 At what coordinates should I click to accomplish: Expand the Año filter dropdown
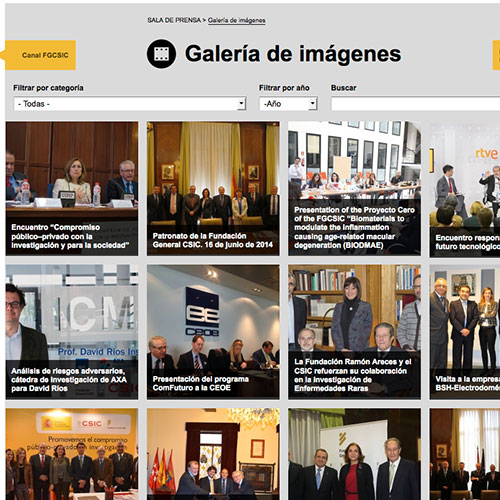[288, 104]
